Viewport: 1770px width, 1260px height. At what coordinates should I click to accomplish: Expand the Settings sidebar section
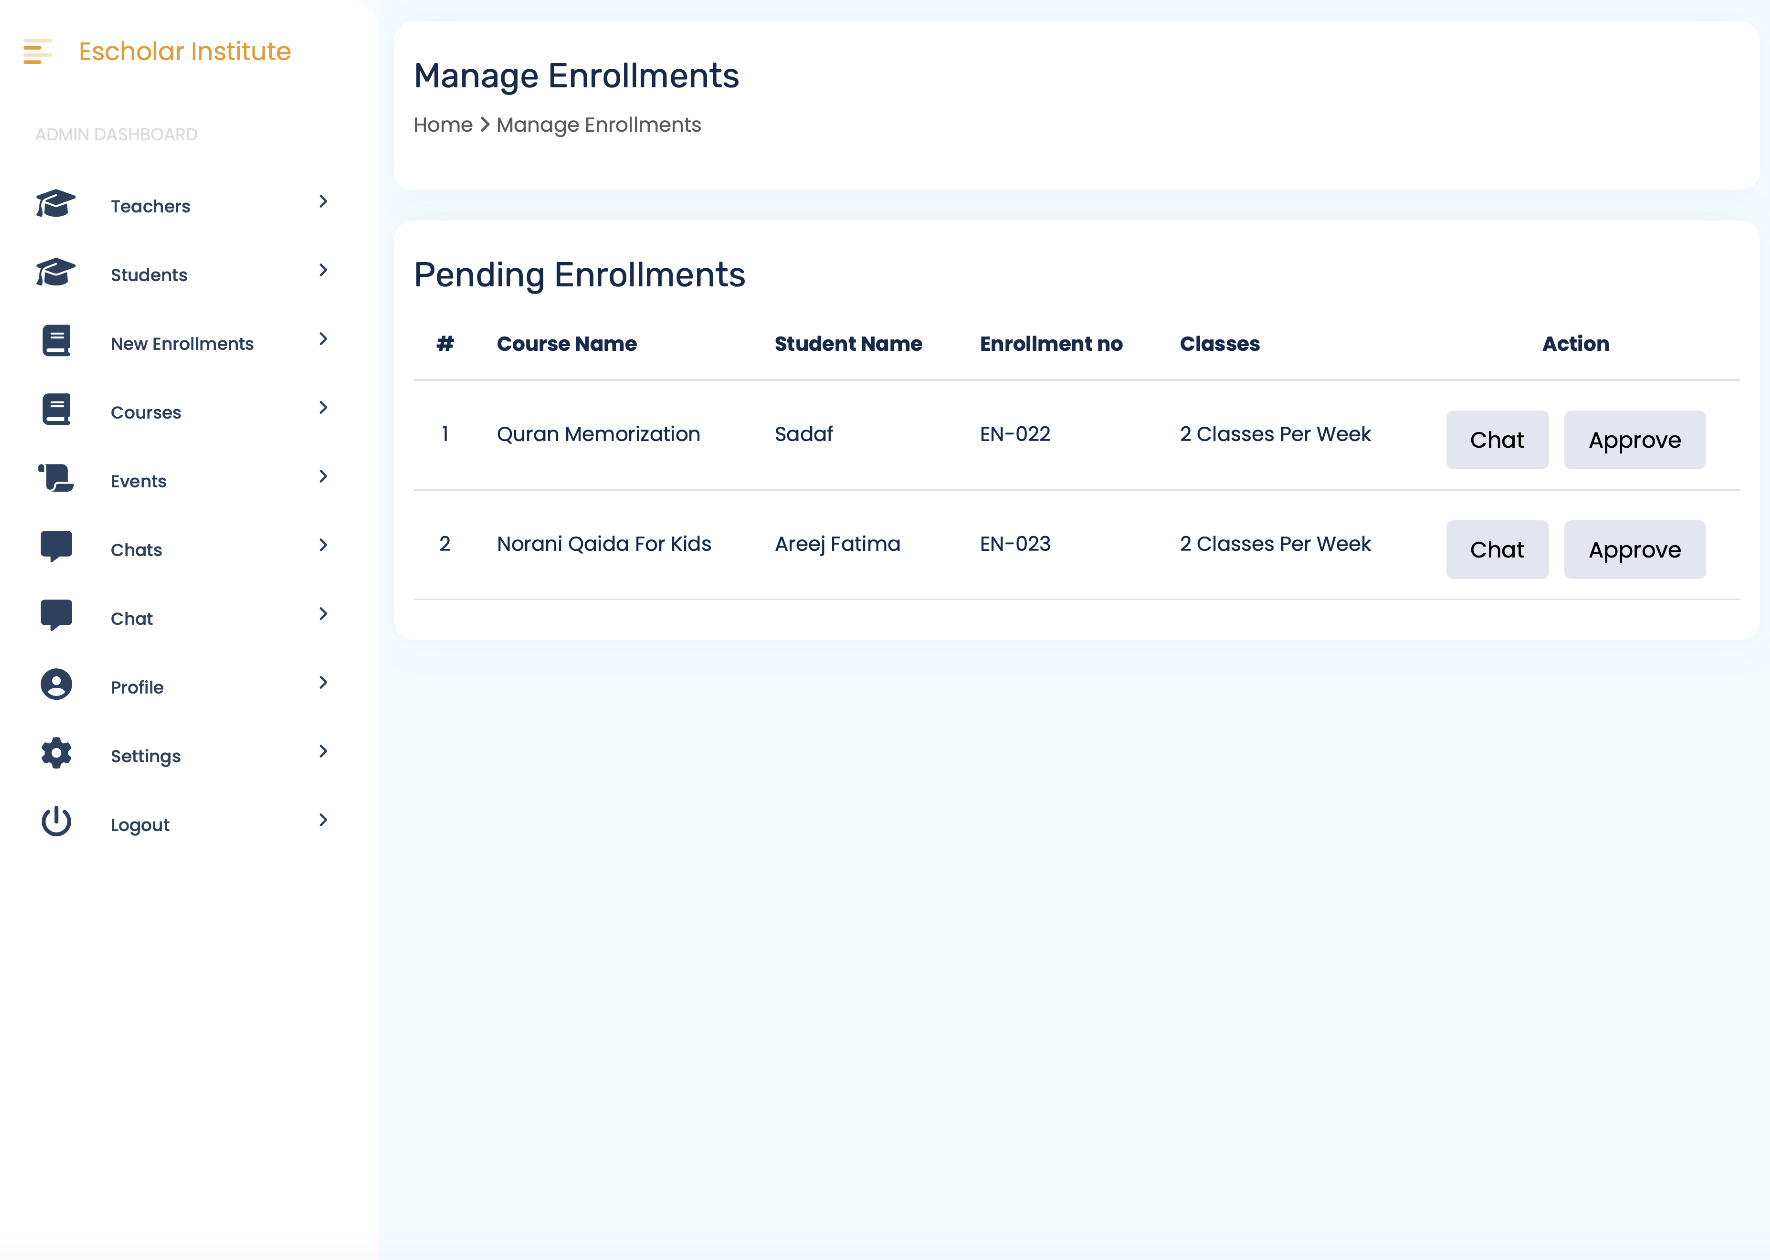[322, 751]
